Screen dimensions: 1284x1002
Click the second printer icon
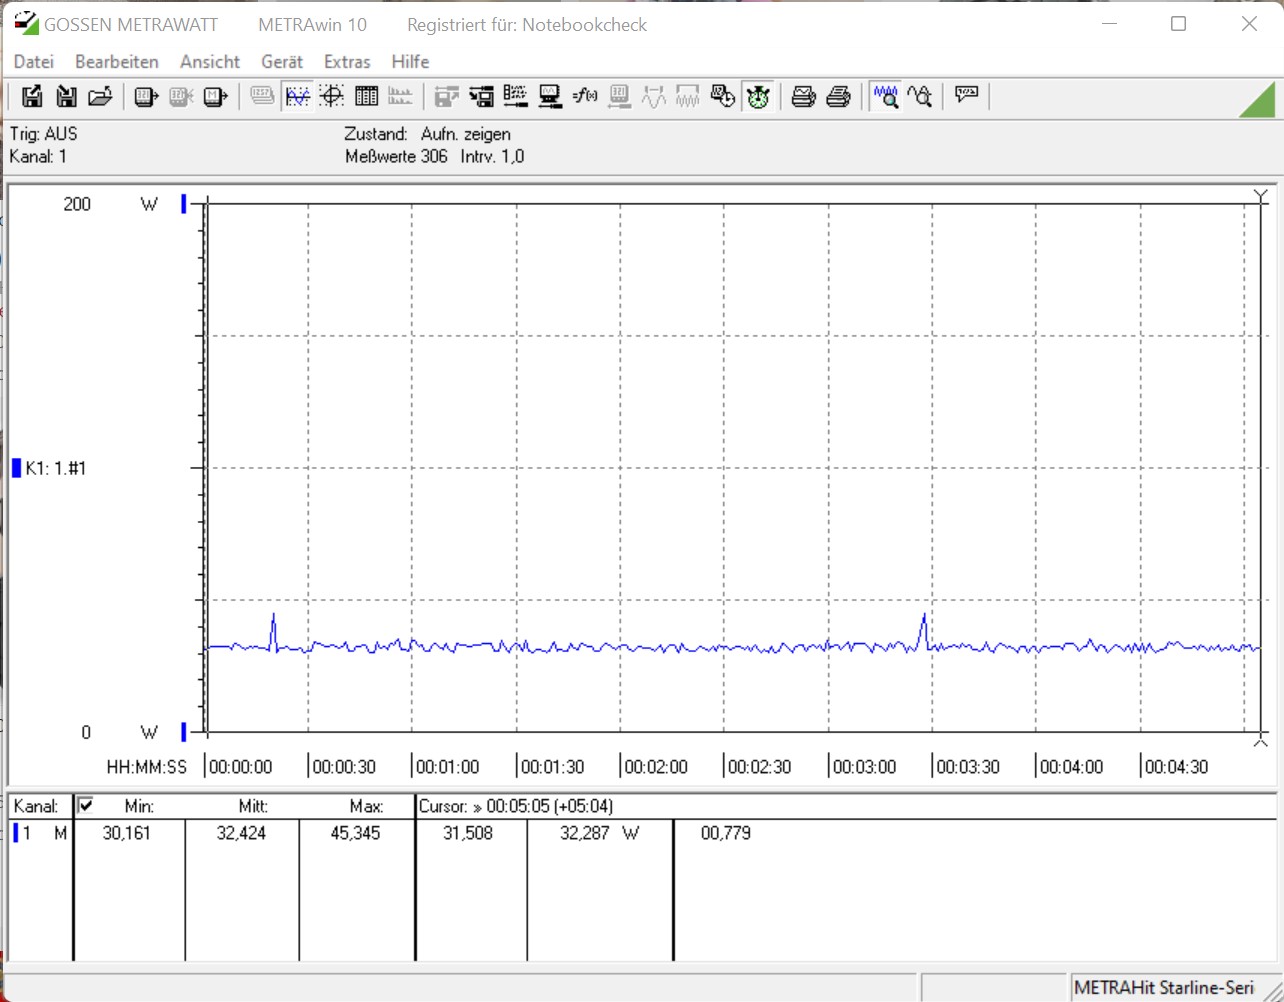[x=839, y=97]
